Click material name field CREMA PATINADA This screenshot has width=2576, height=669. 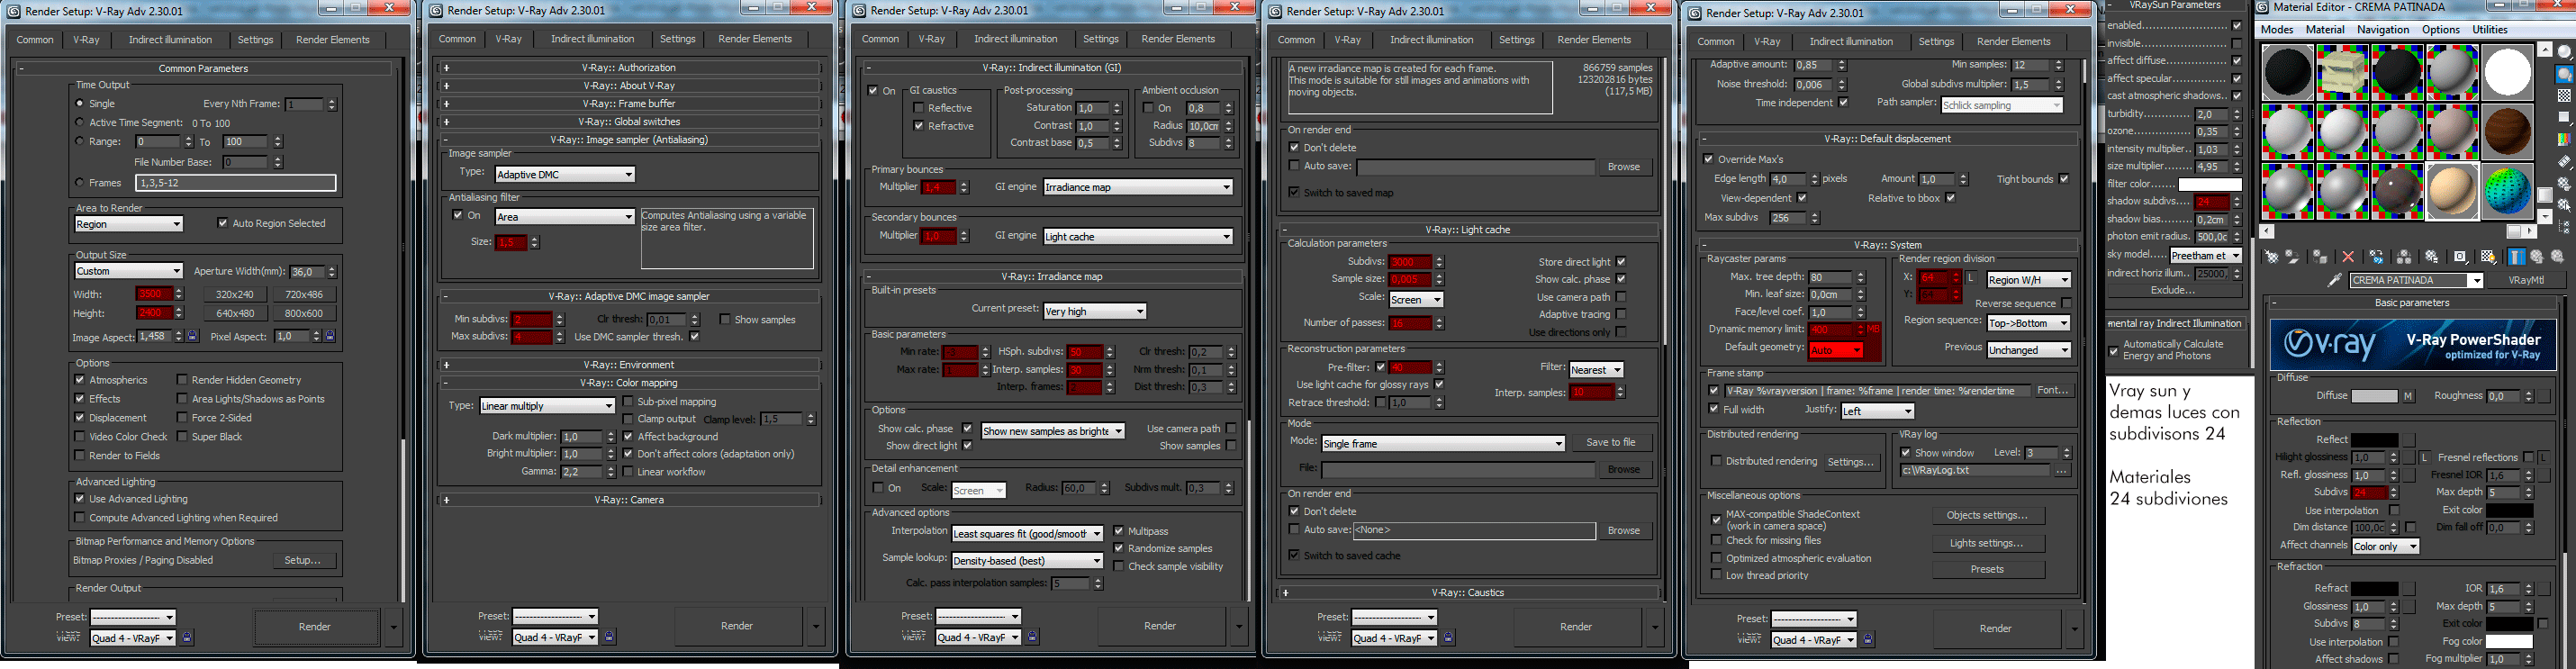point(2412,281)
